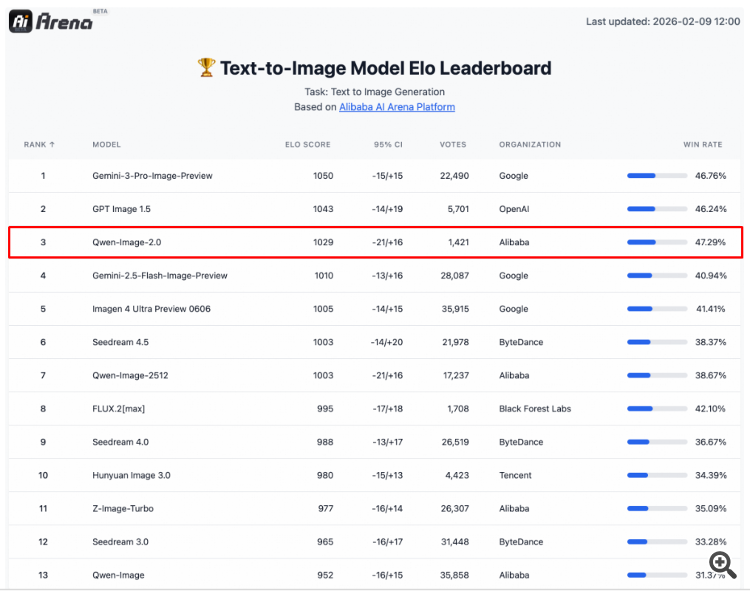Viewport: 750px width, 591px height.
Task: Click the FLUX.2[max] win rate bar
Action: coord(656,409)
